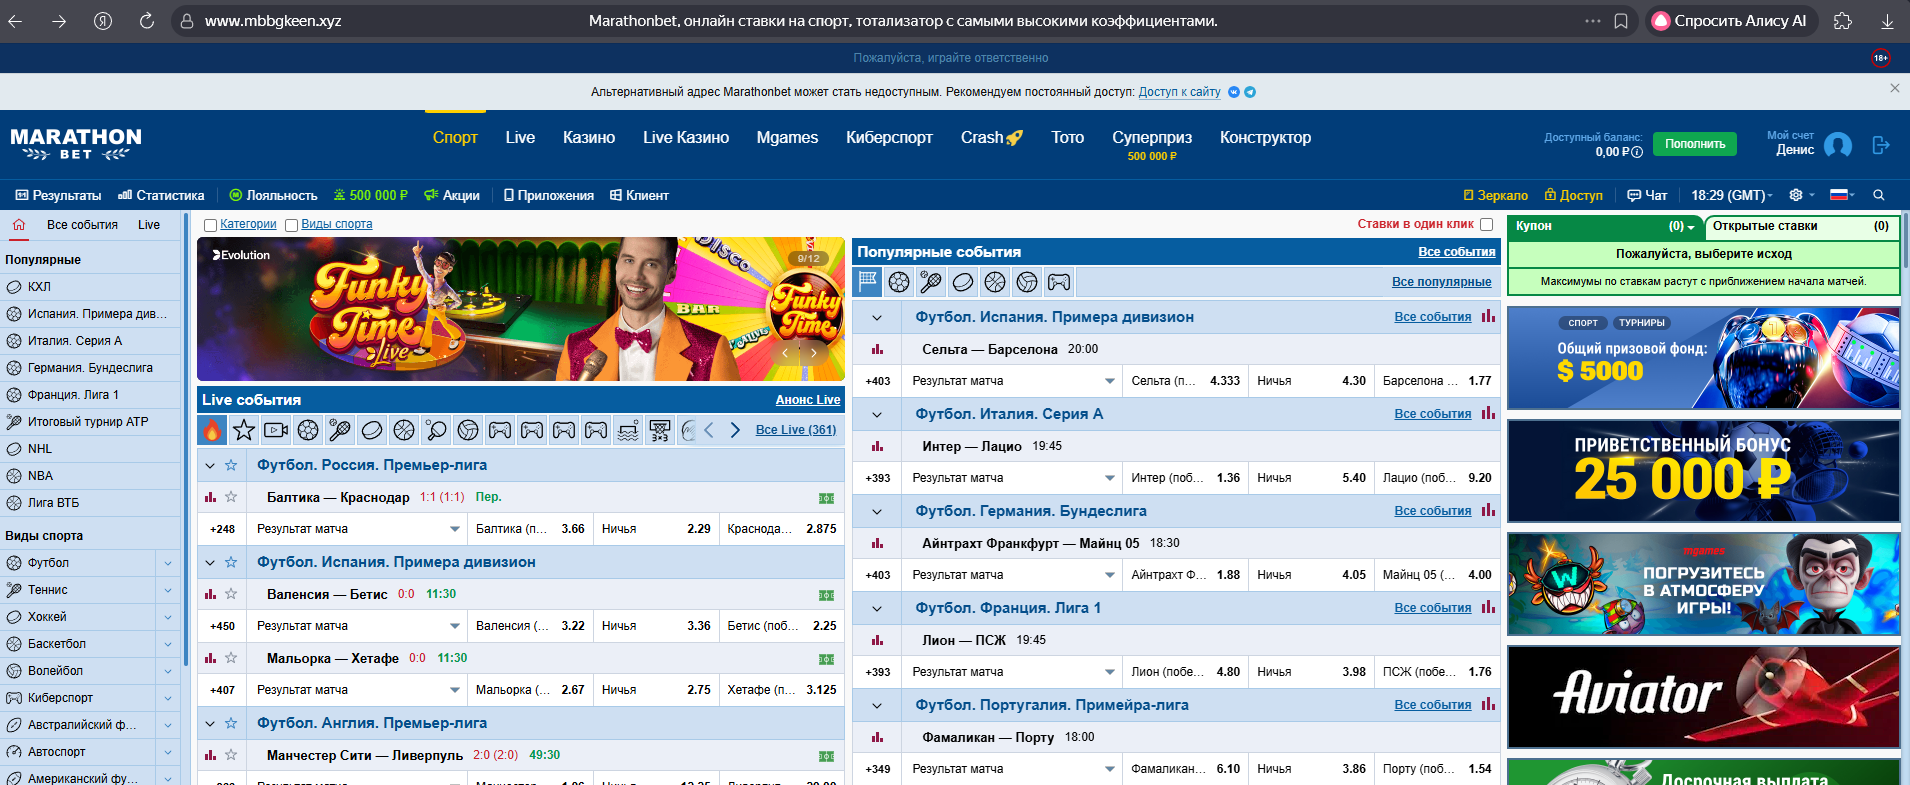This screenshot has height=785, width=1910.
Task: Click the fire icon in Live events filter
Action: tap(212, 430)
